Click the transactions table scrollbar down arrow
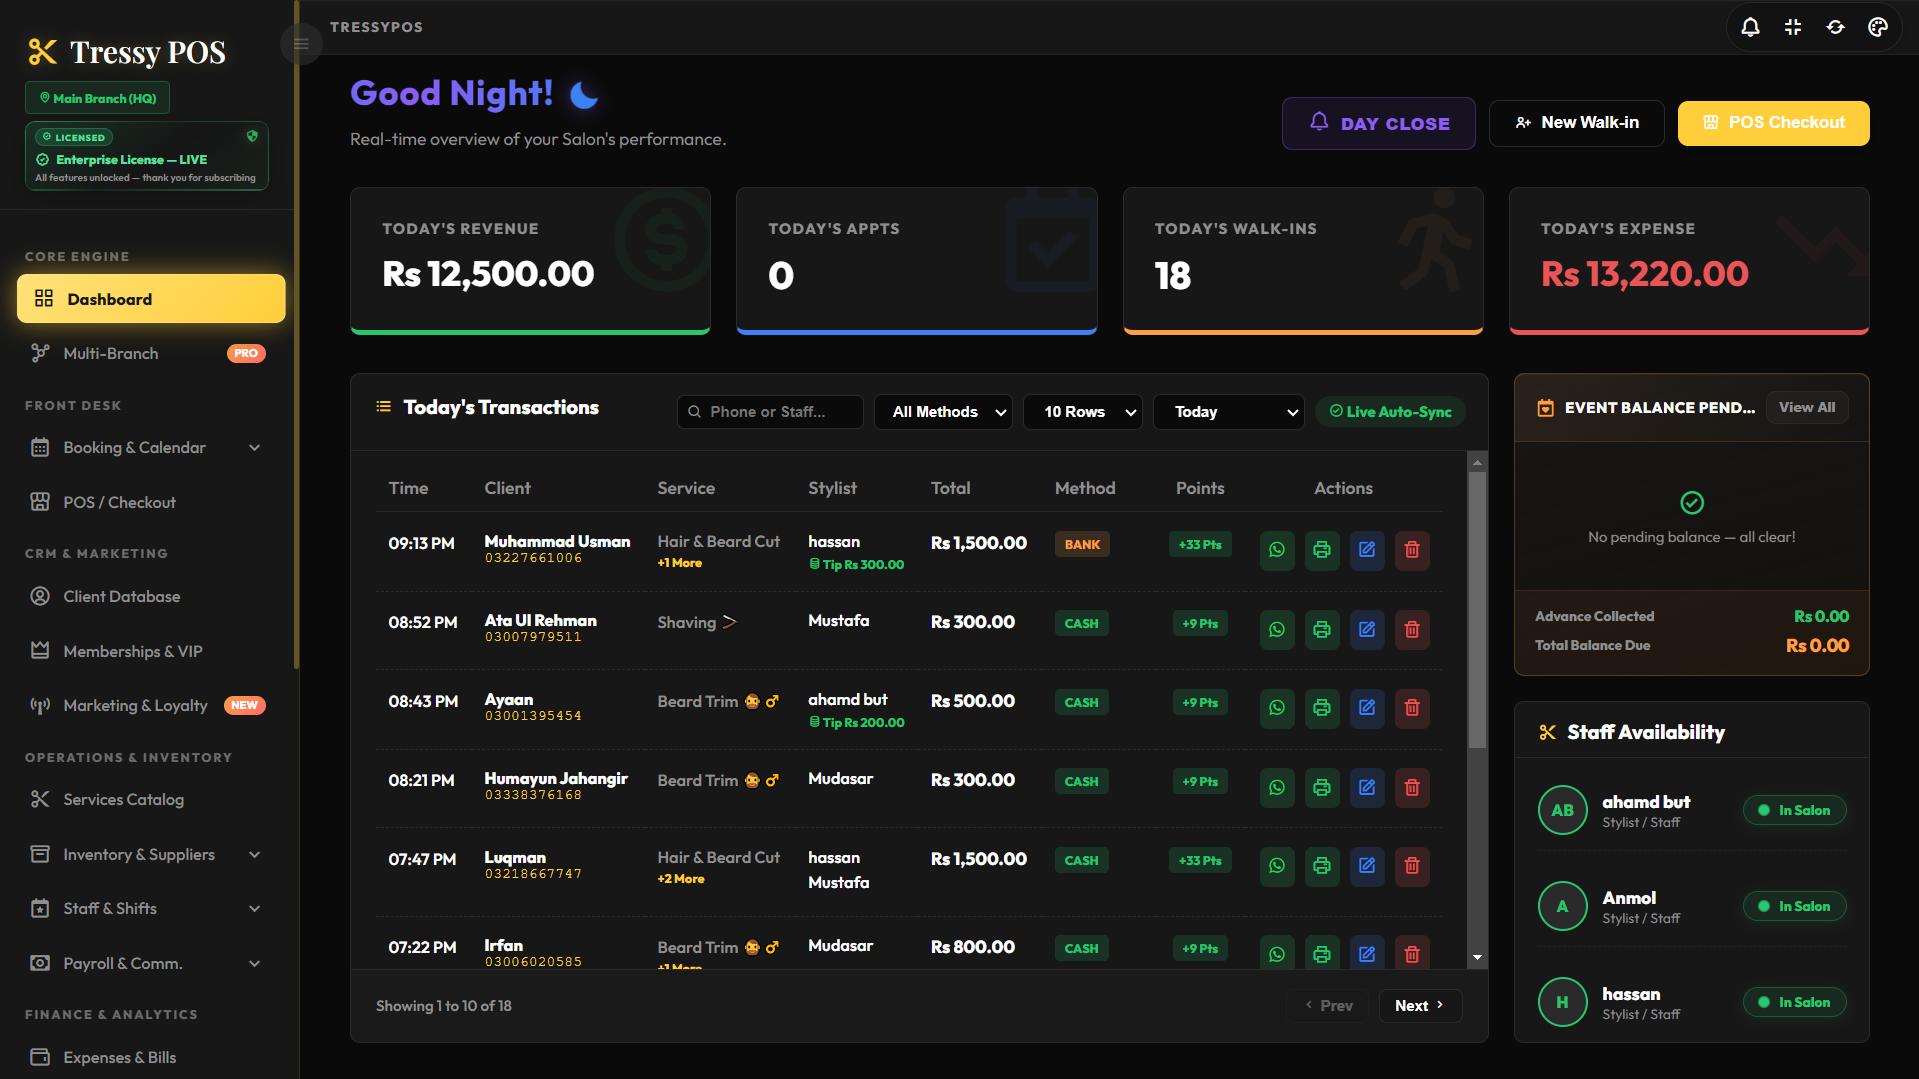The height and width of the screenshot is (1079, 1919). click(x=1477, y=958)
